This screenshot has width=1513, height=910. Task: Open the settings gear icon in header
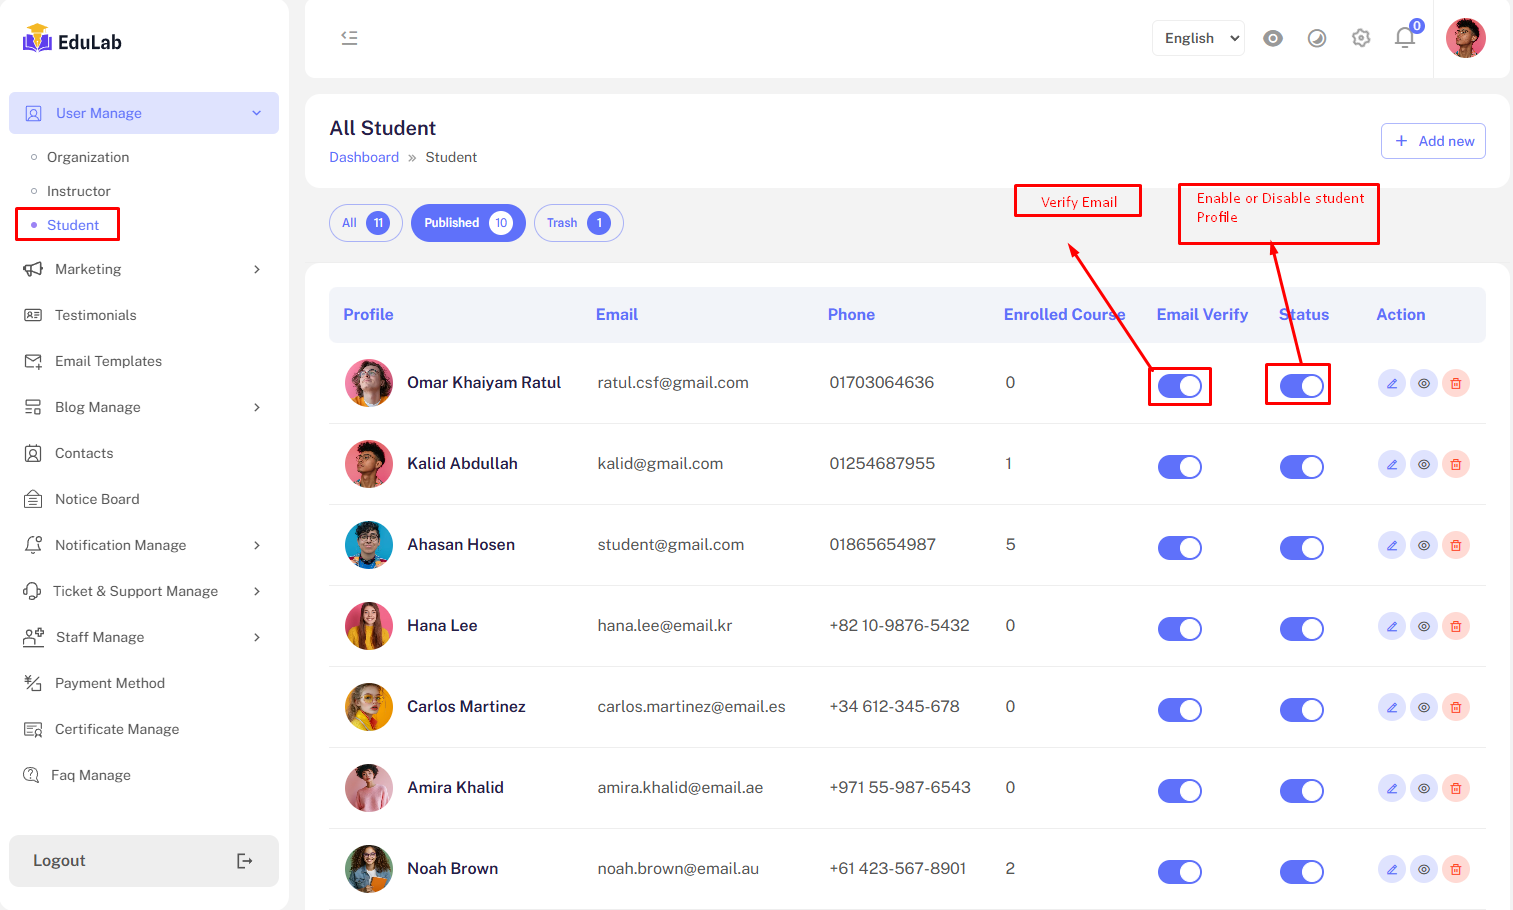(x=1361, y=38)
